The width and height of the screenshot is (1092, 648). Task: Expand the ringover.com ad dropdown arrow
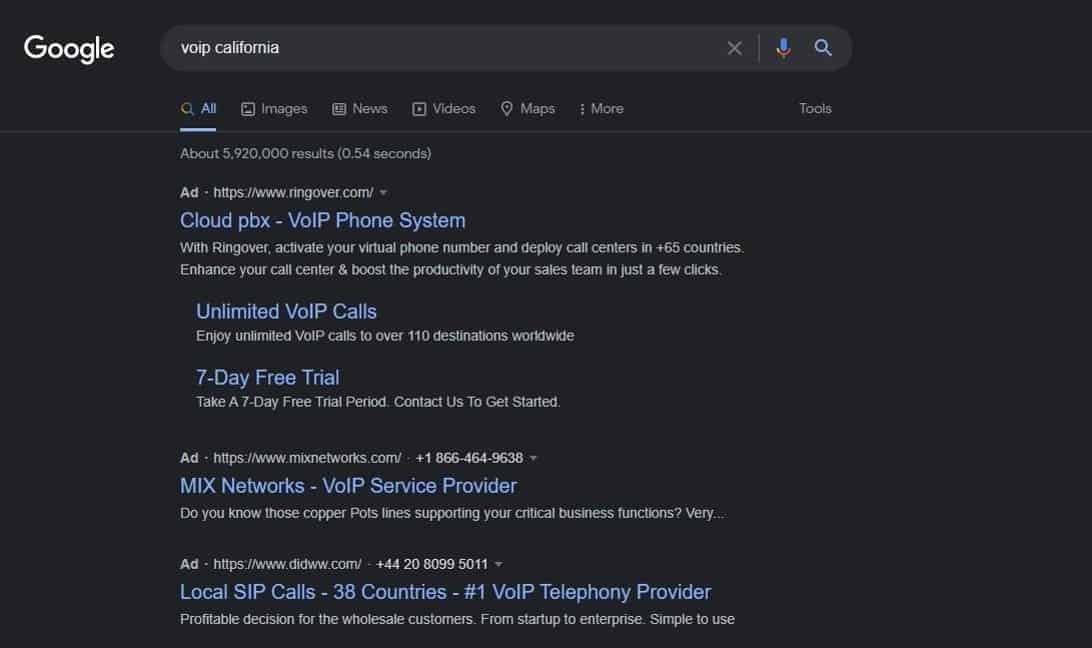point(383,193)
